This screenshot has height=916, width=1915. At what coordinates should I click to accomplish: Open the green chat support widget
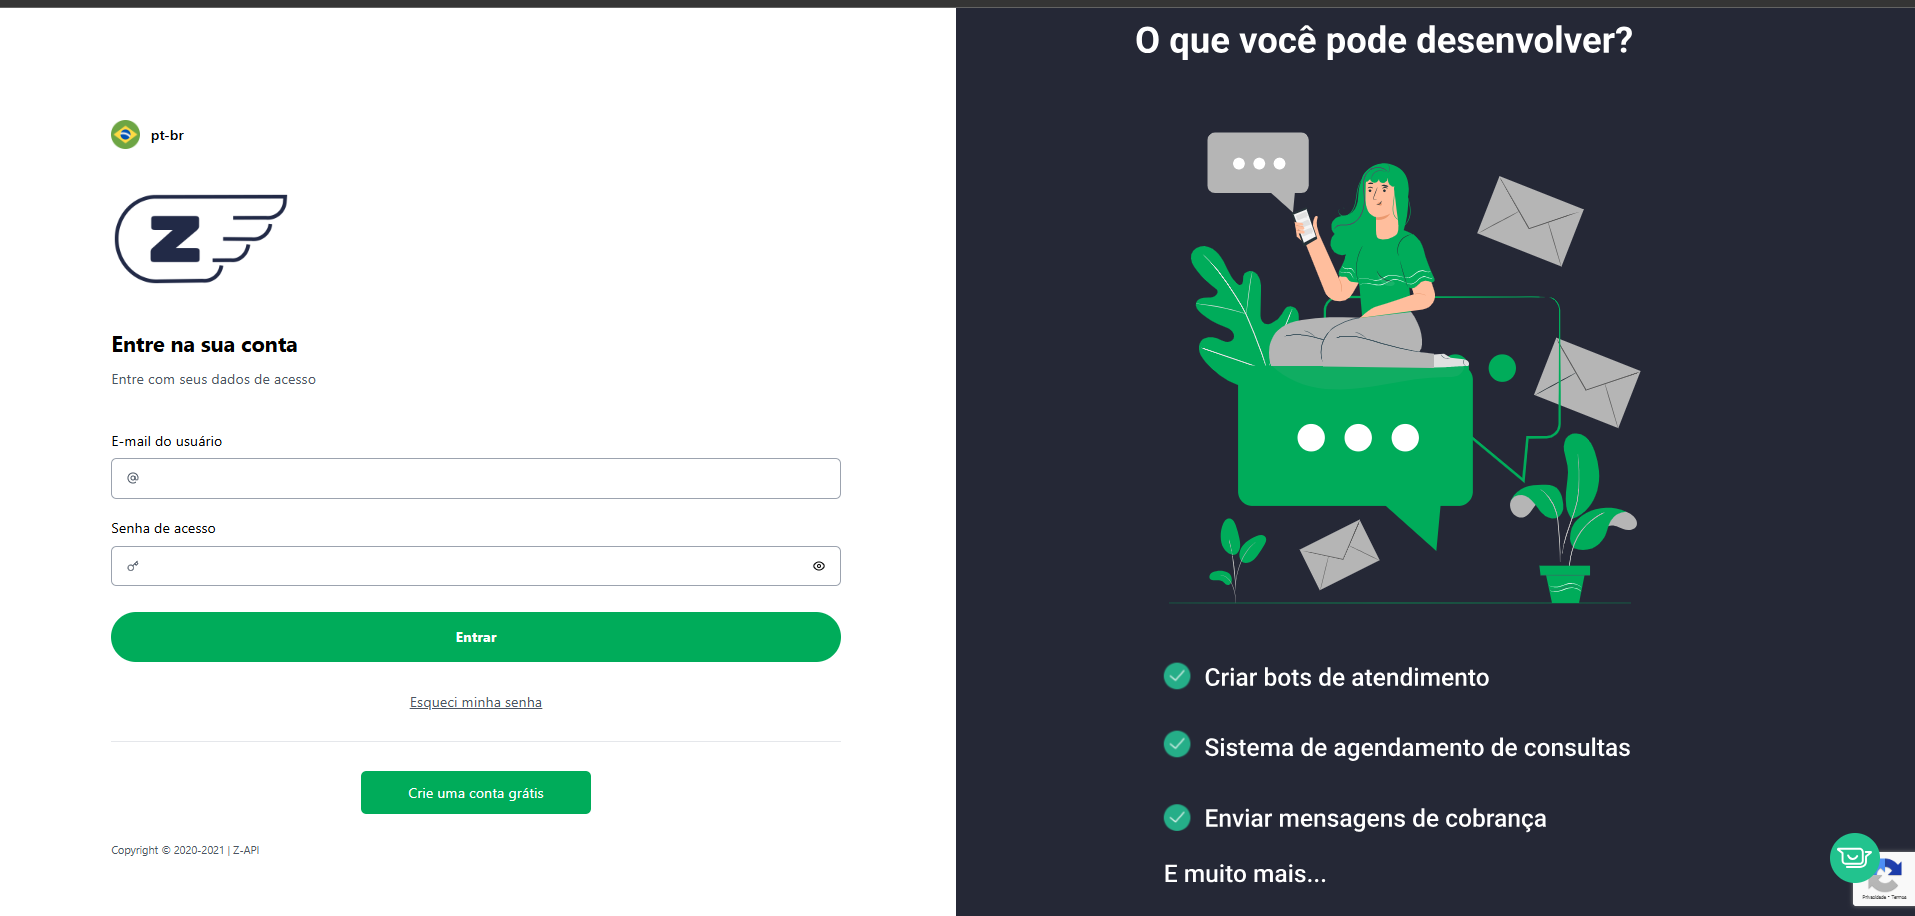tap(1855, 857)
